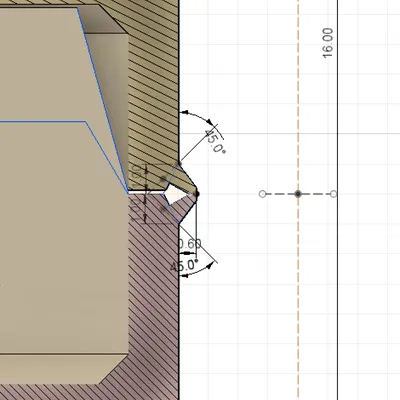Click the open endpoint circle on the 16.00 line

coord(333,194)
